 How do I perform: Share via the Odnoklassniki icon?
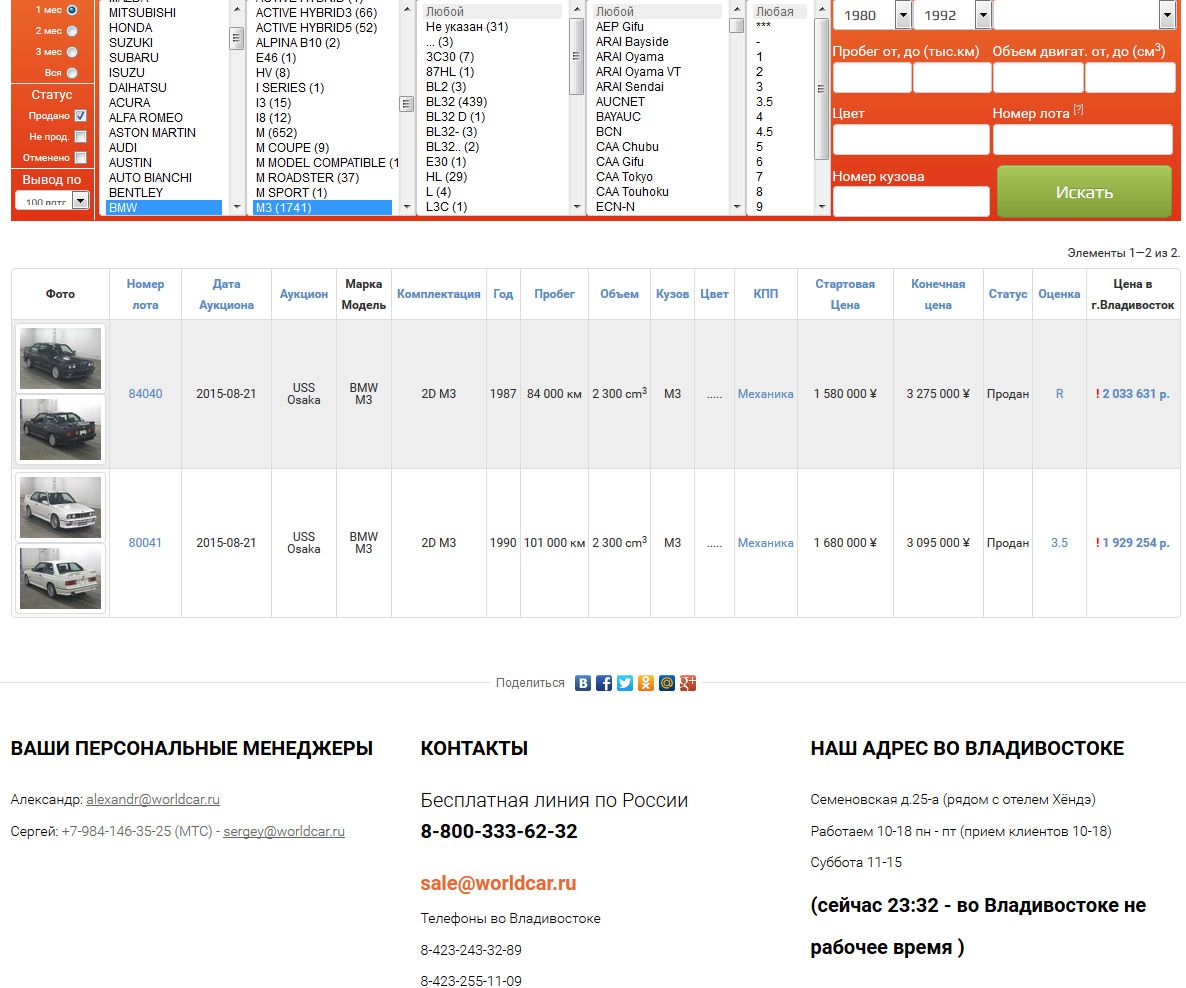point(645,683)
